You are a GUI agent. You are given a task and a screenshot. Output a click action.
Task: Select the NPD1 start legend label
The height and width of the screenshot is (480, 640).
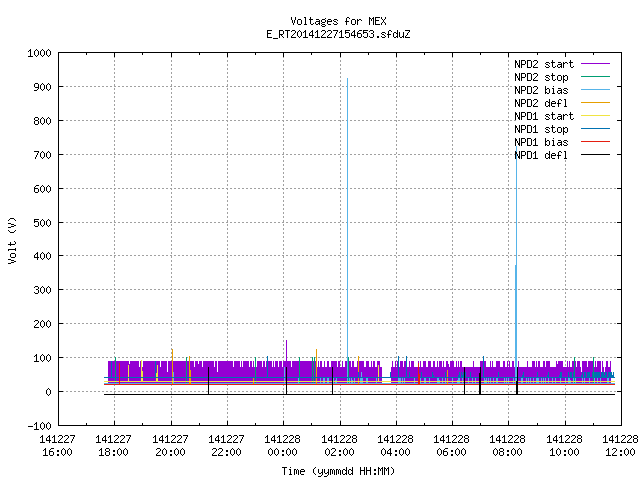(x=544, y=116)
